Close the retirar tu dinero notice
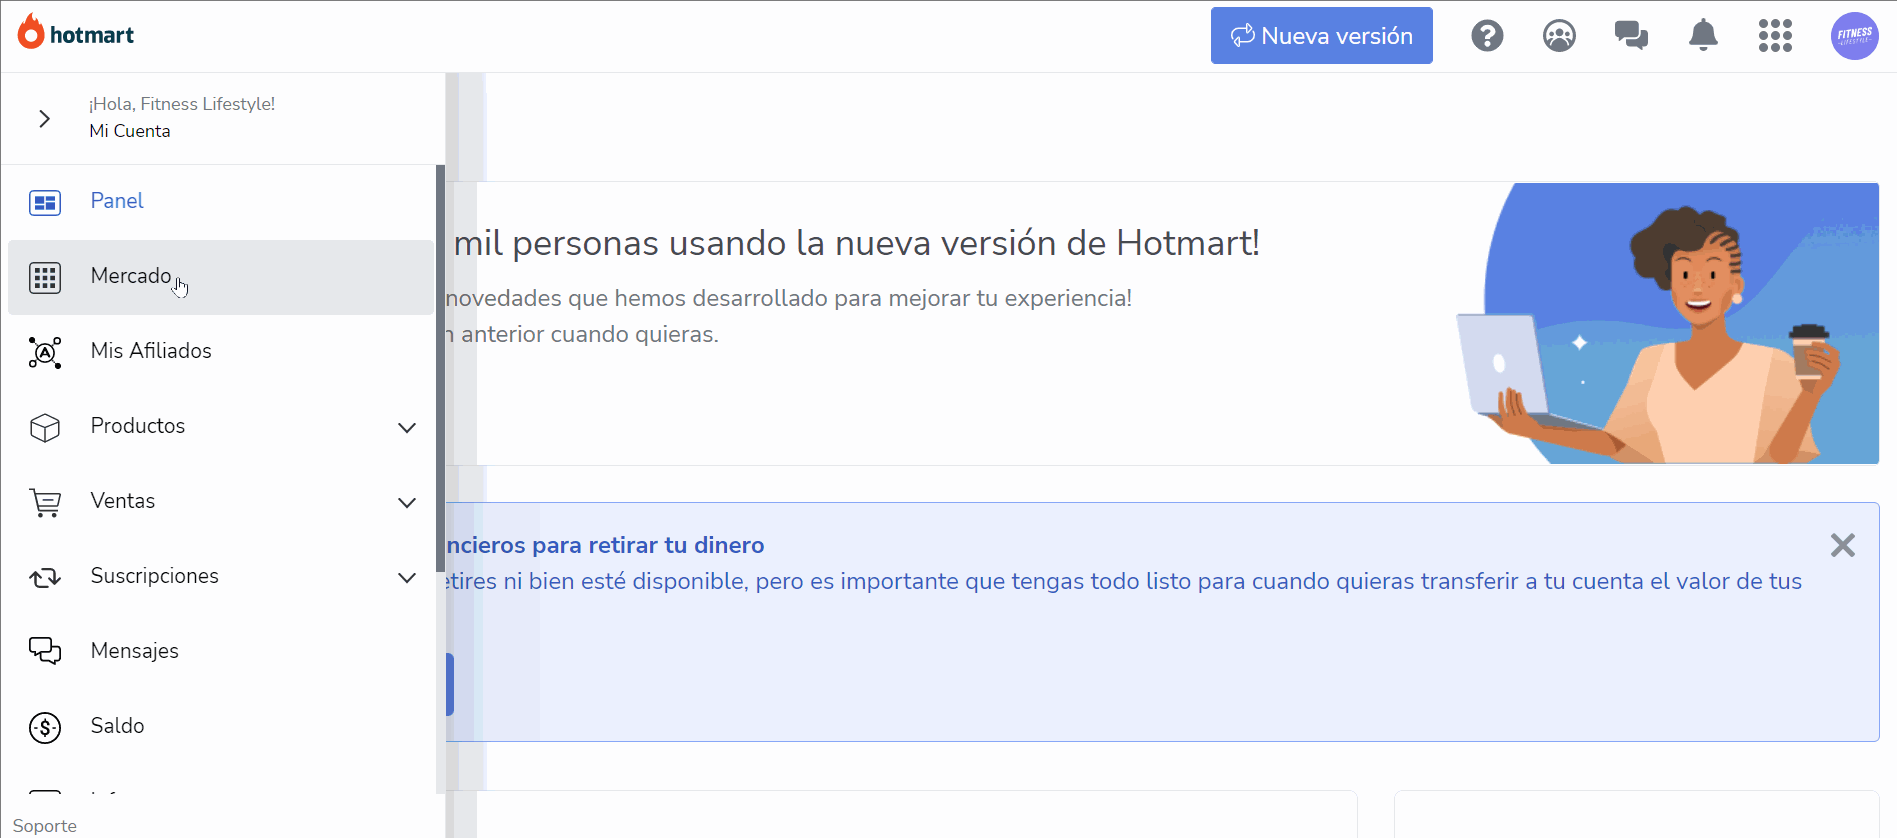 [1842, 545]
